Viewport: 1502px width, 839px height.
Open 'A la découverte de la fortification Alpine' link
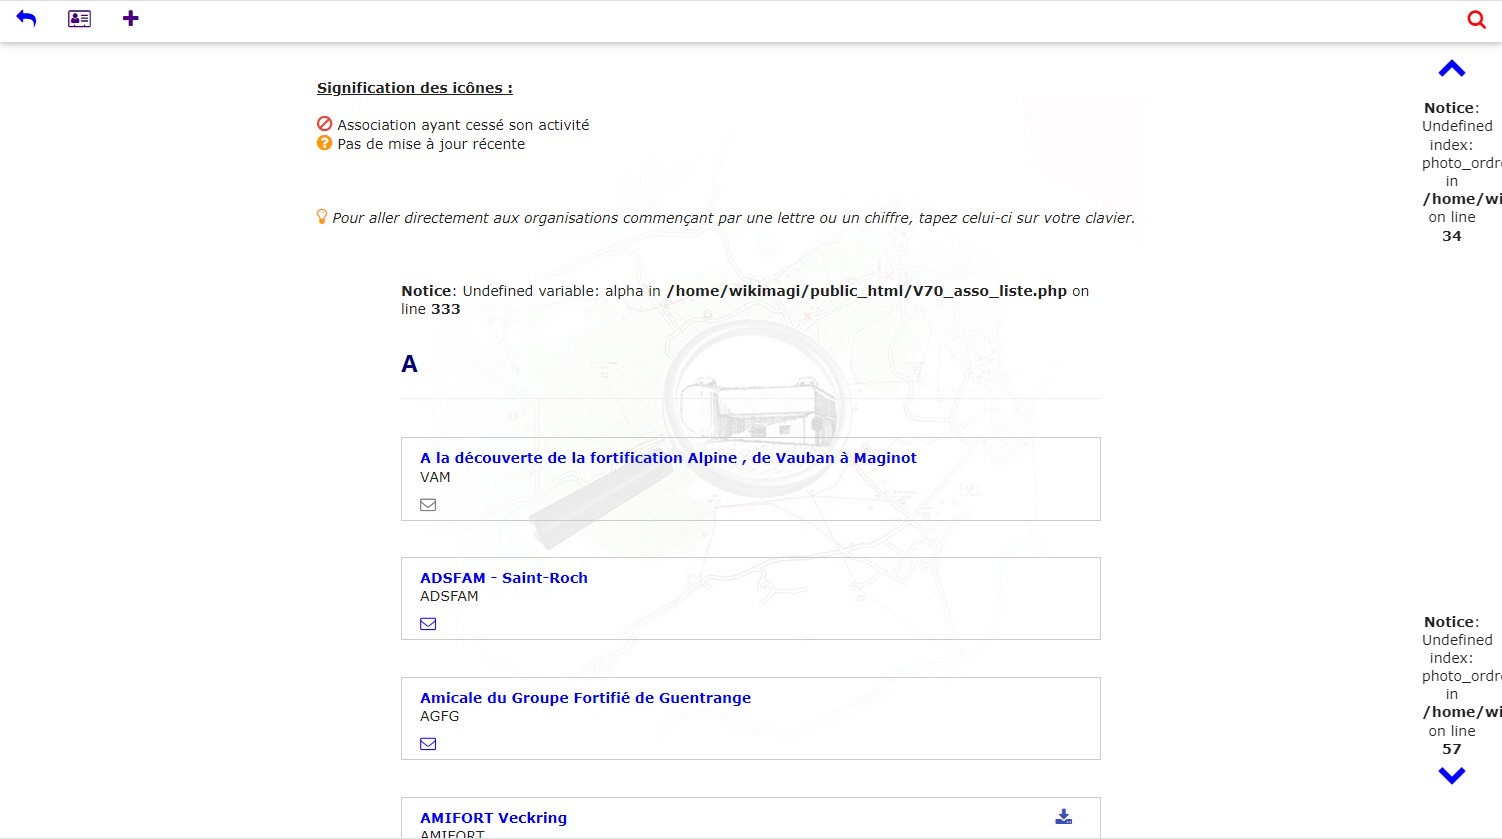pyautogui.click(x=668, y=458)
